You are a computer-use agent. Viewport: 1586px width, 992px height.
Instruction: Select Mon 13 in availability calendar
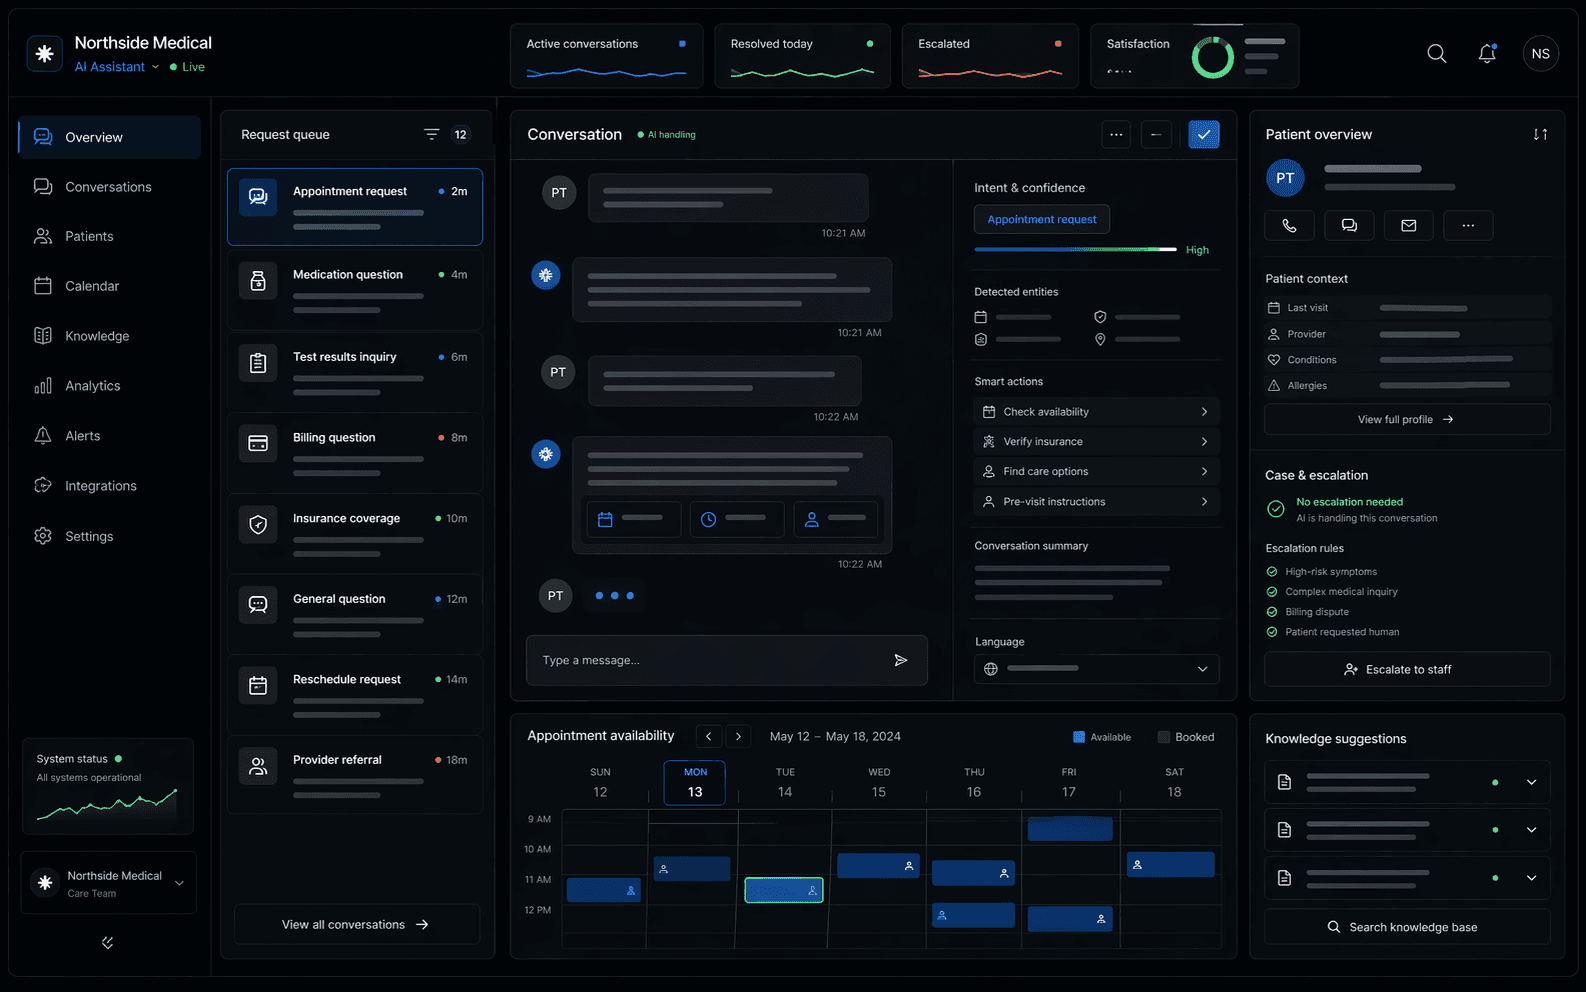coord(695,783)
